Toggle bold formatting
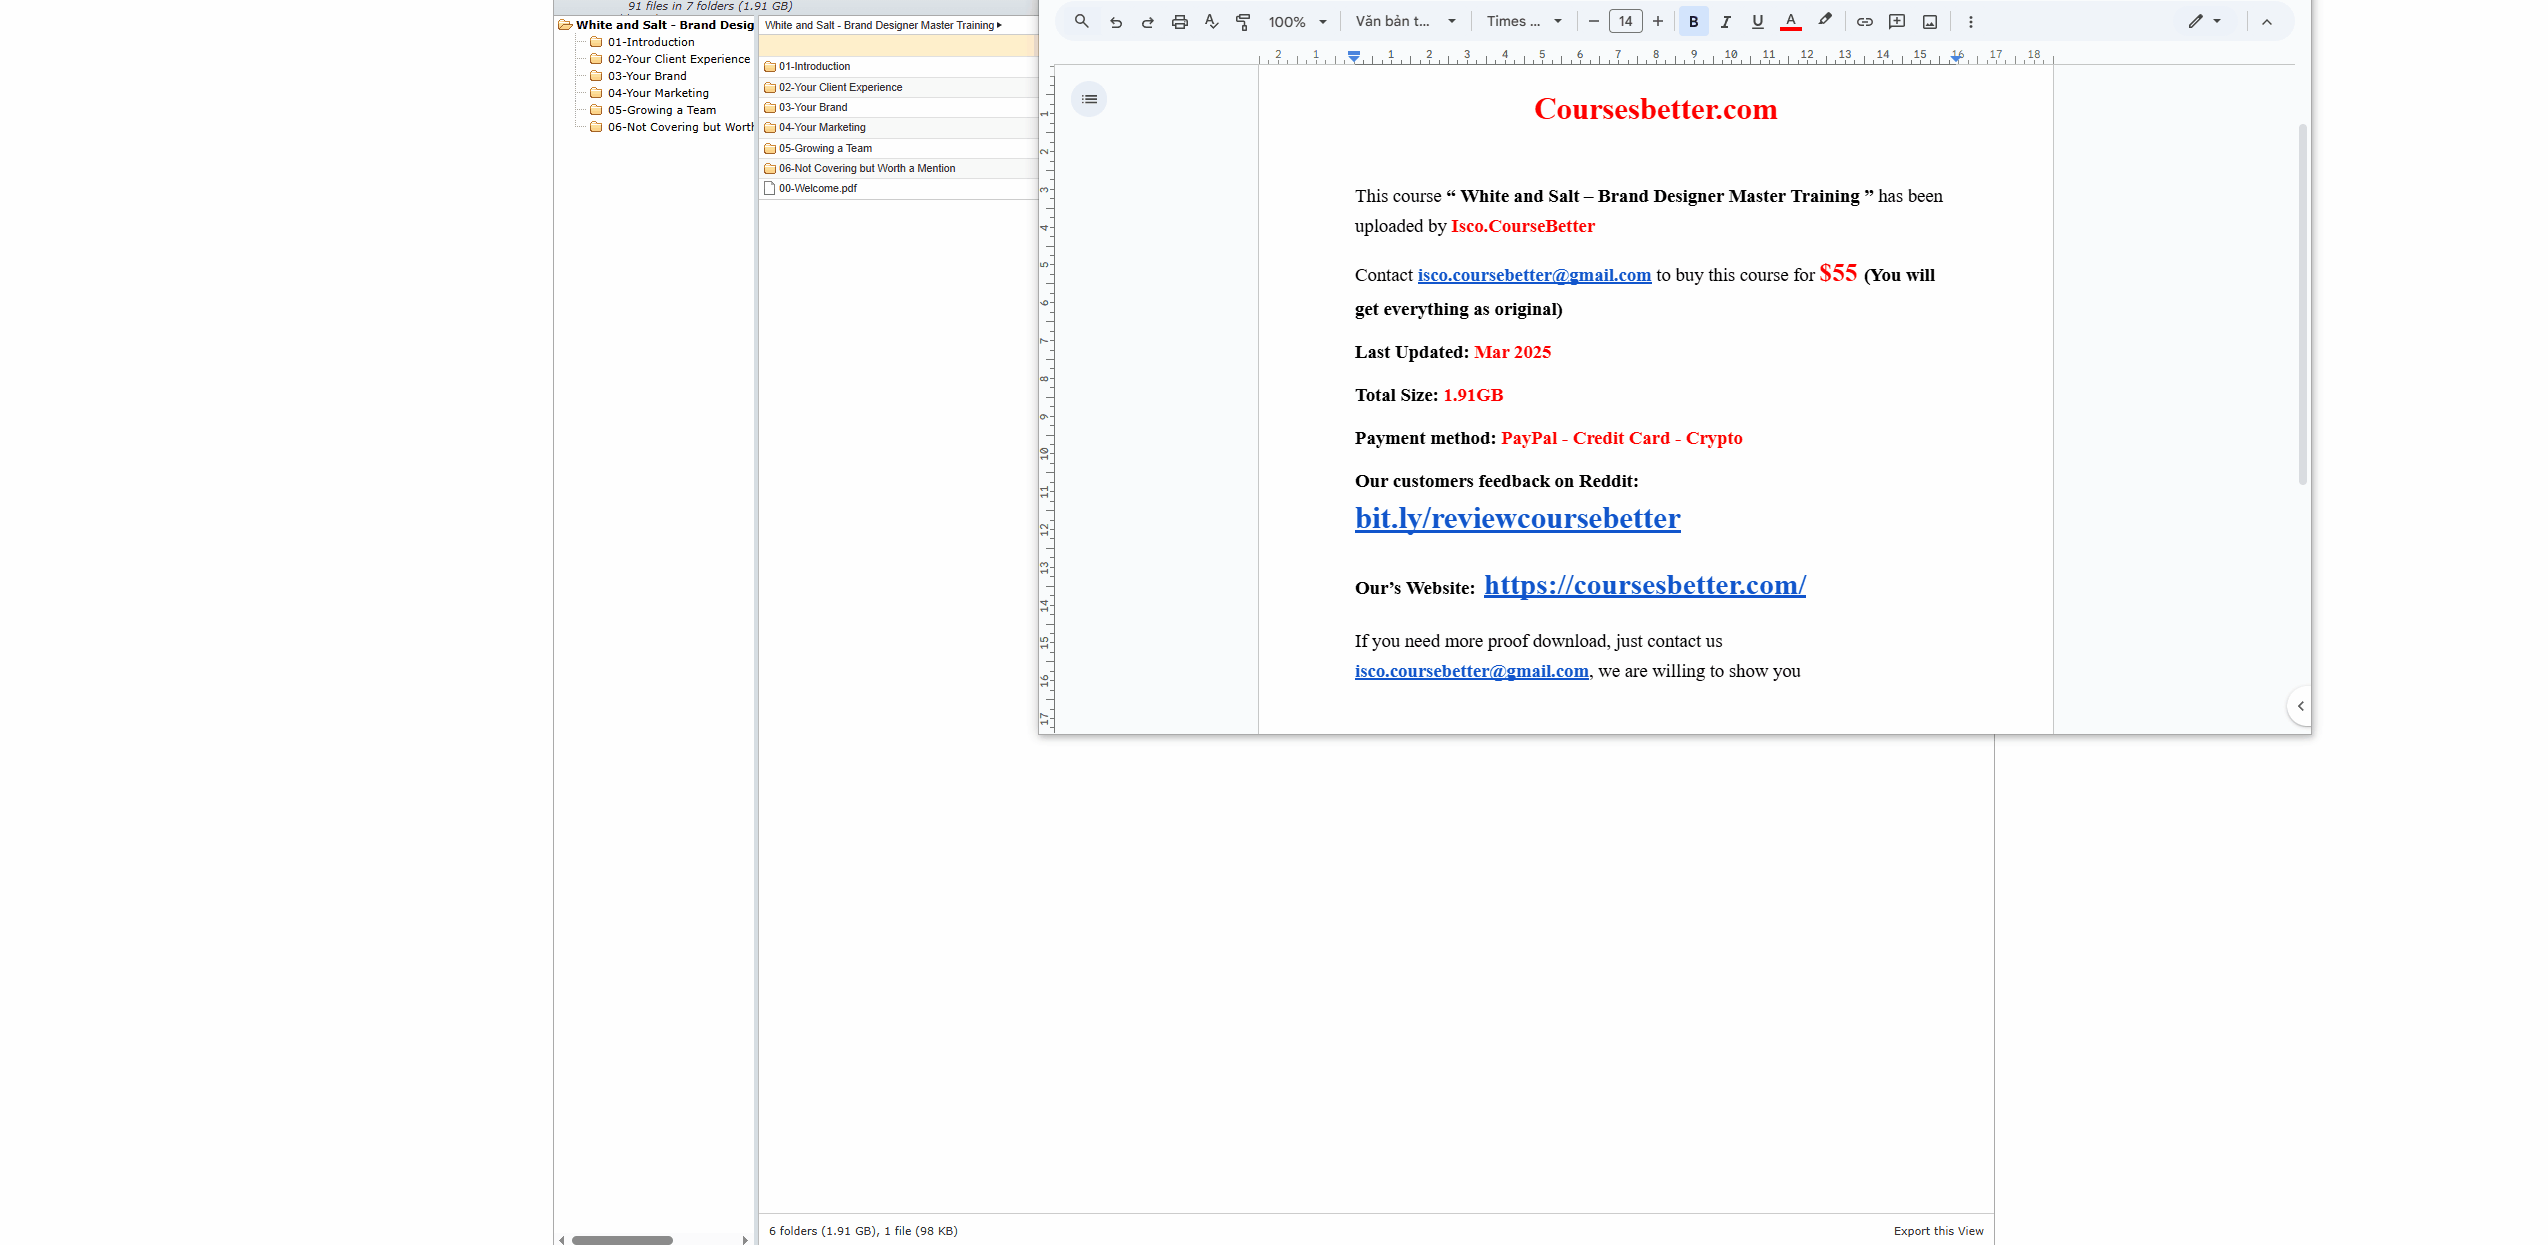Screen dimensions: 2548x1245 (x=1693, y=21)
